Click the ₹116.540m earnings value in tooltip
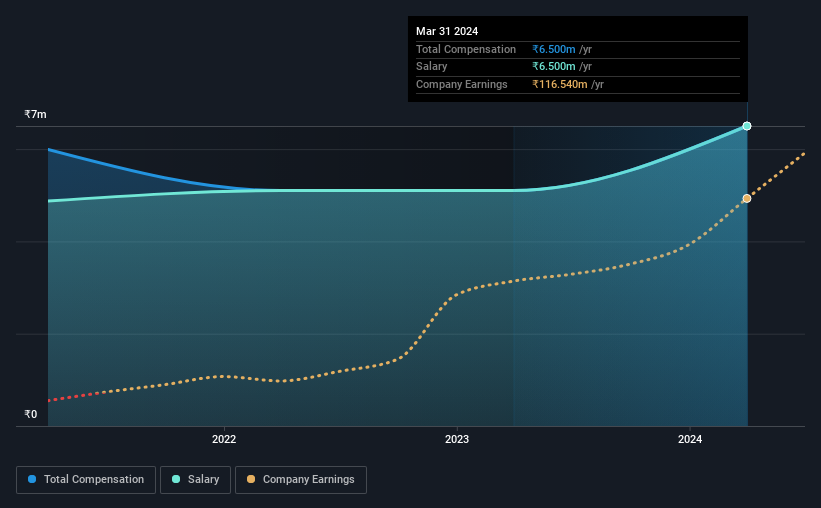The width and height of the screenshot is (821, 508). pos(560,84)
